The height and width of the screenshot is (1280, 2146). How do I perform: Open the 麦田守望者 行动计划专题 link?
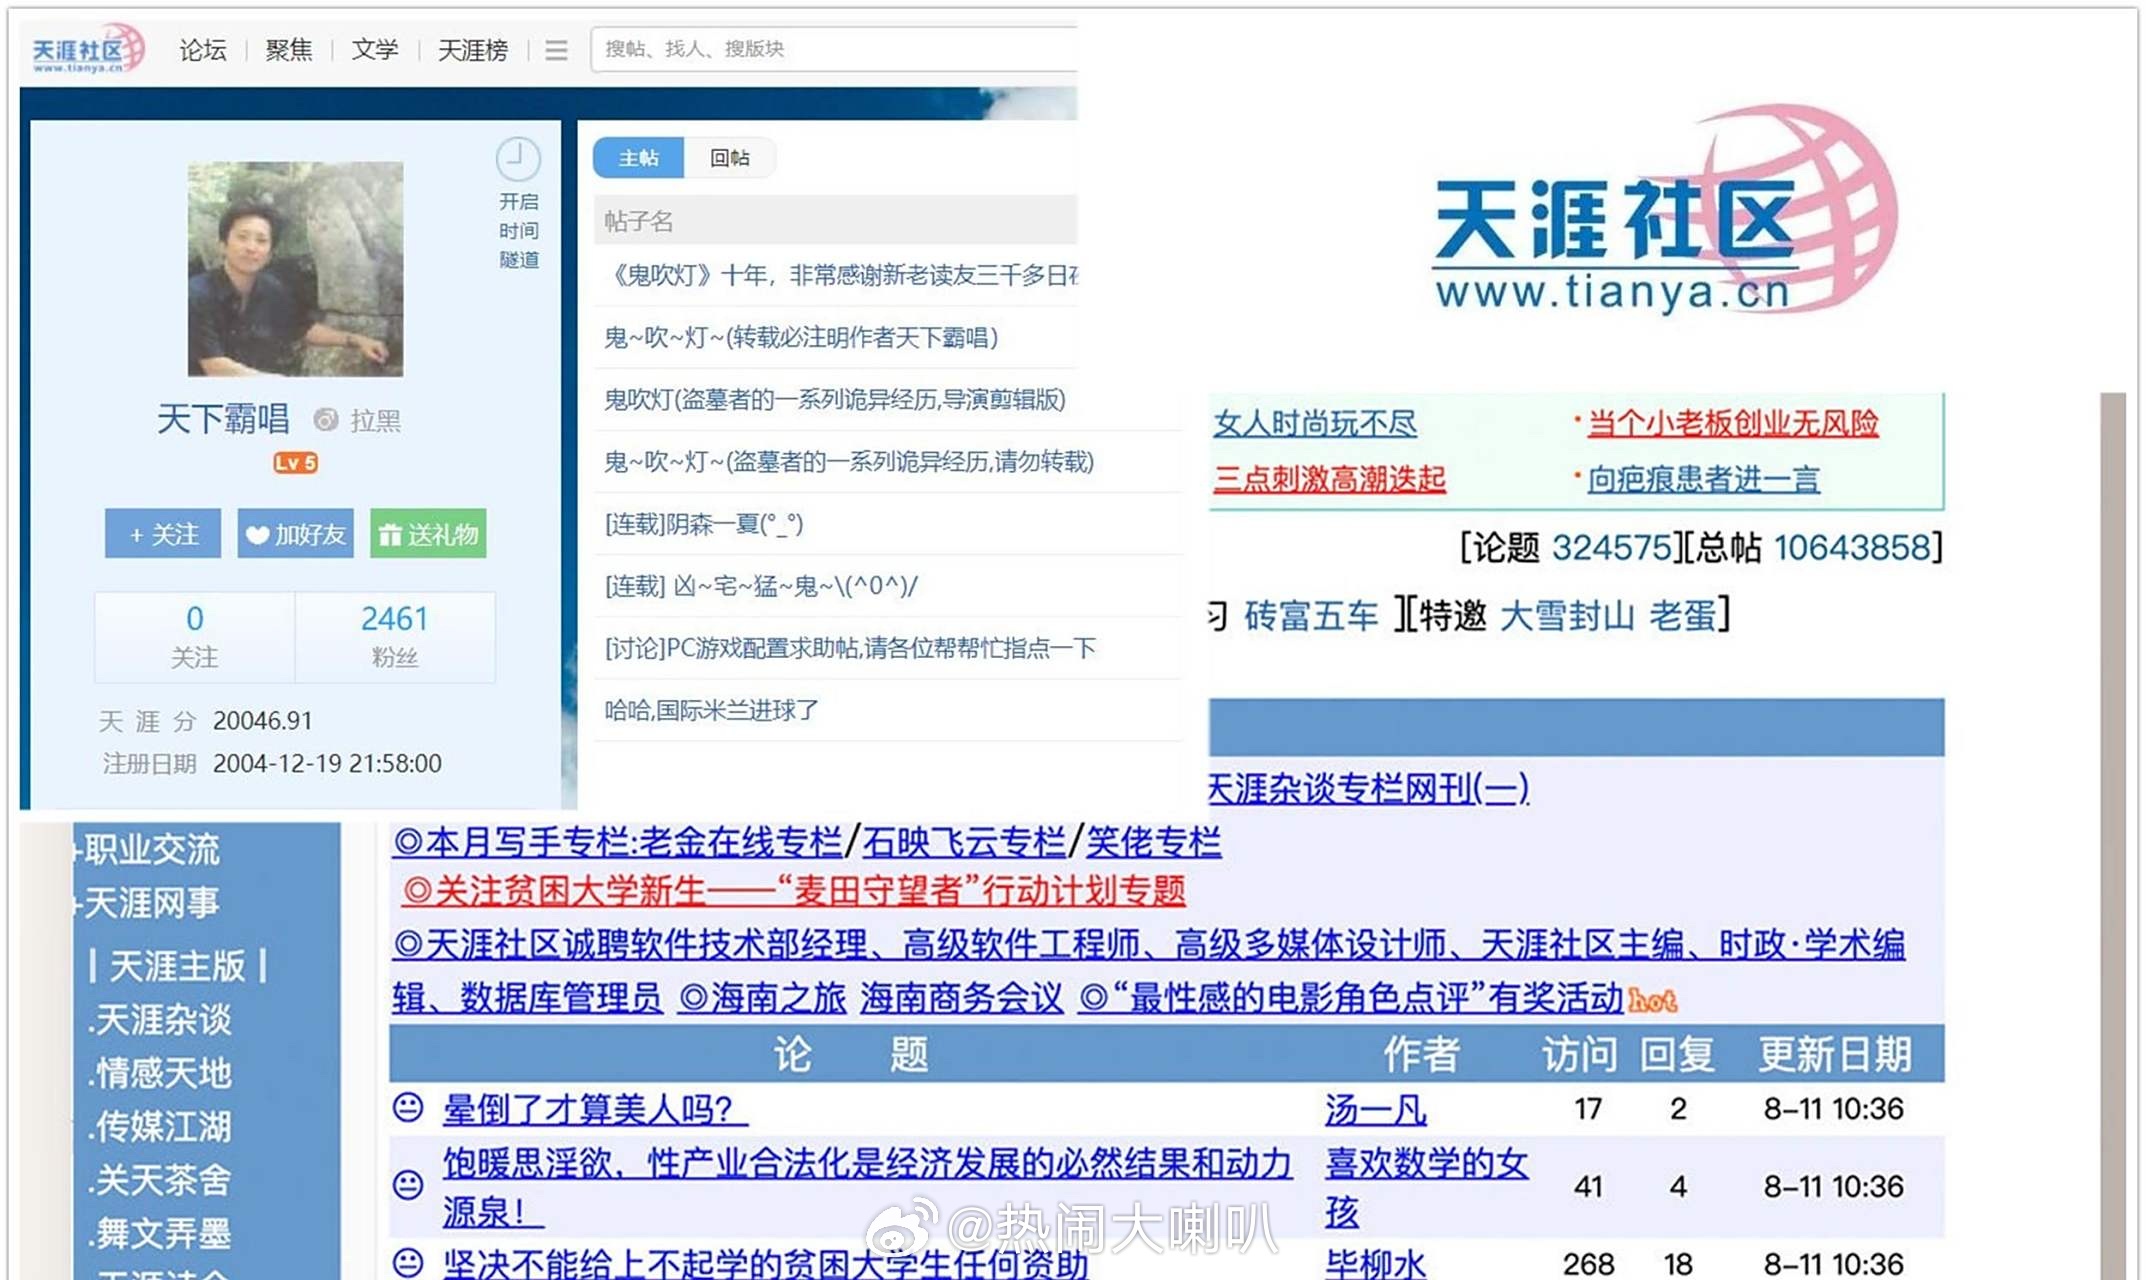(794, 890)
